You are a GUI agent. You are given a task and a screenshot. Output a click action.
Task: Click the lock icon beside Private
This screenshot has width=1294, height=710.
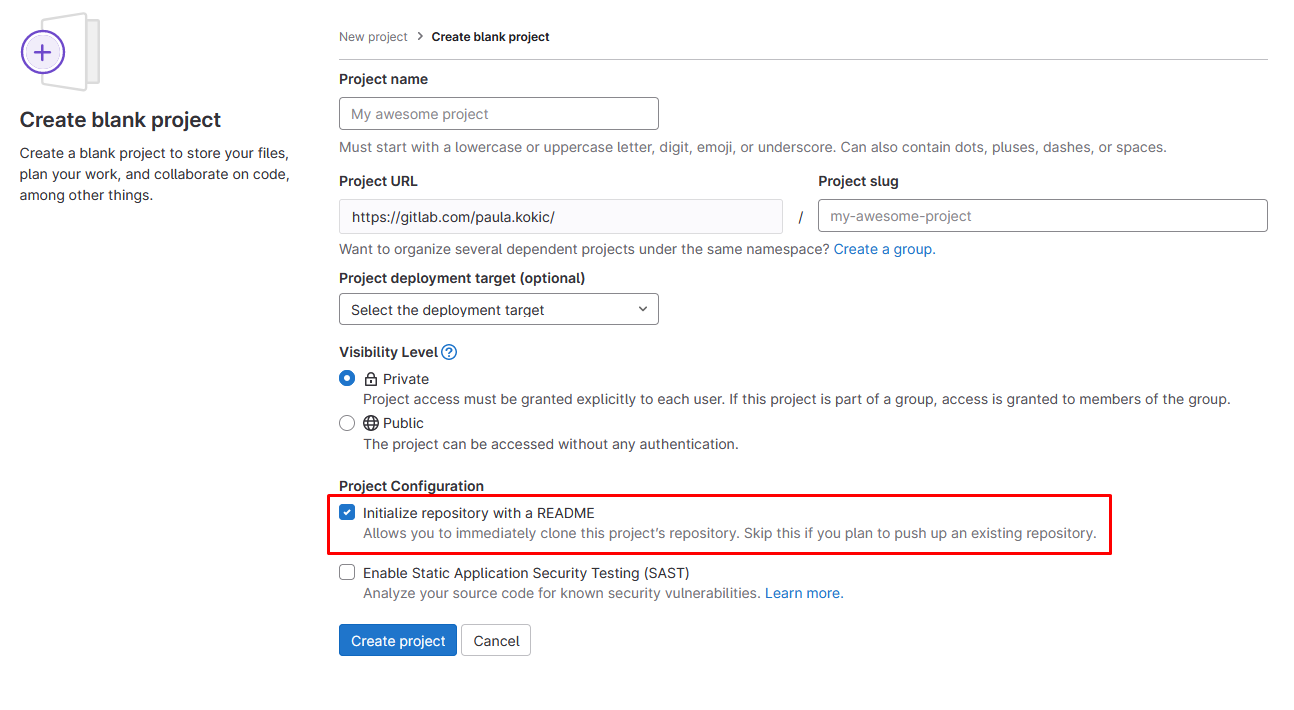point(371,380)
